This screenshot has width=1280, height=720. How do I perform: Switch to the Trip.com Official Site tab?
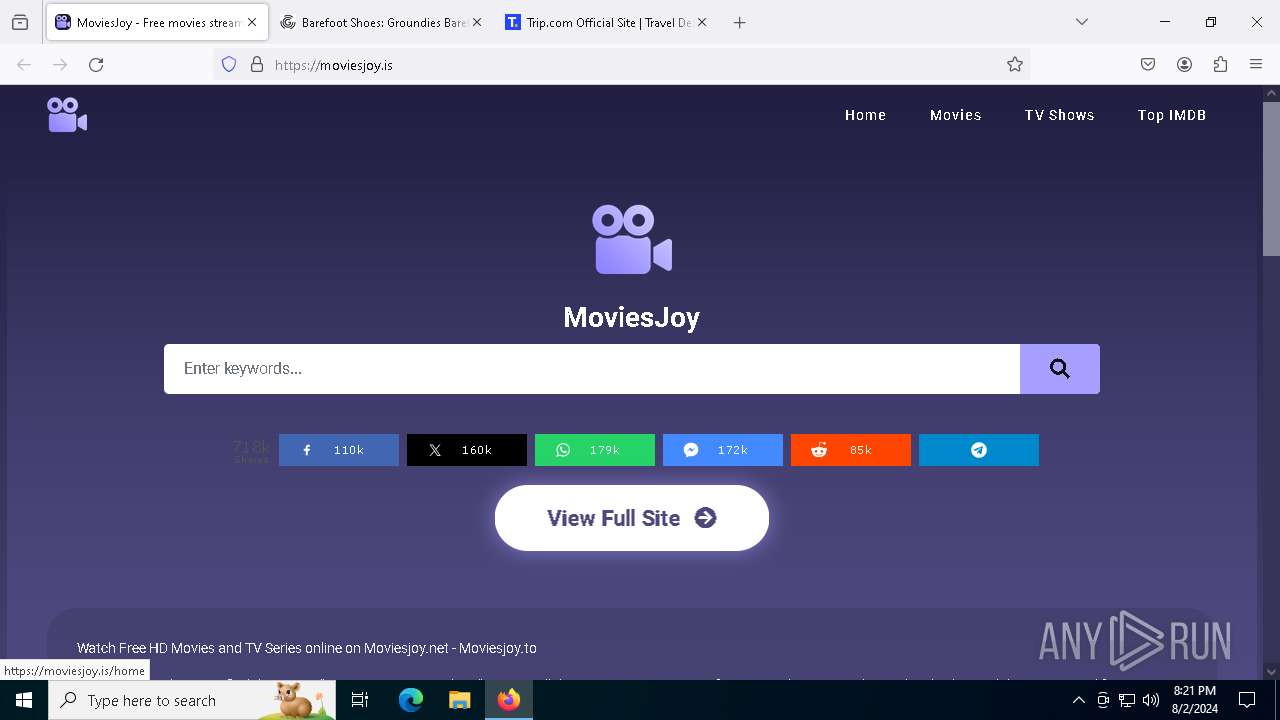(x=606, y=22)
